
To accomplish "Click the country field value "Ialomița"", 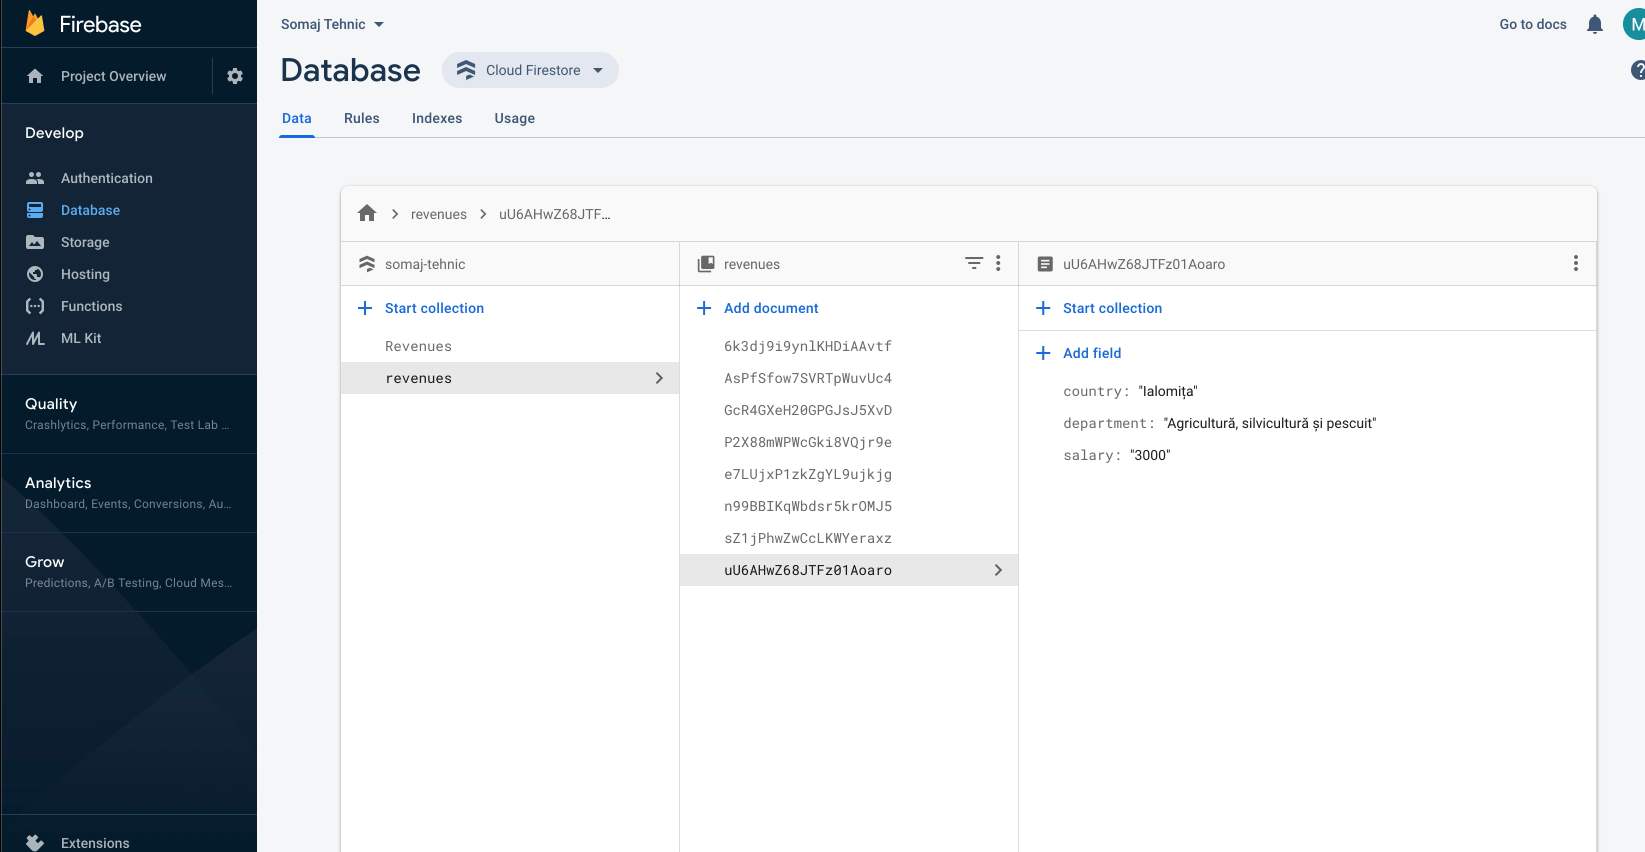I will coord(1168,391).
